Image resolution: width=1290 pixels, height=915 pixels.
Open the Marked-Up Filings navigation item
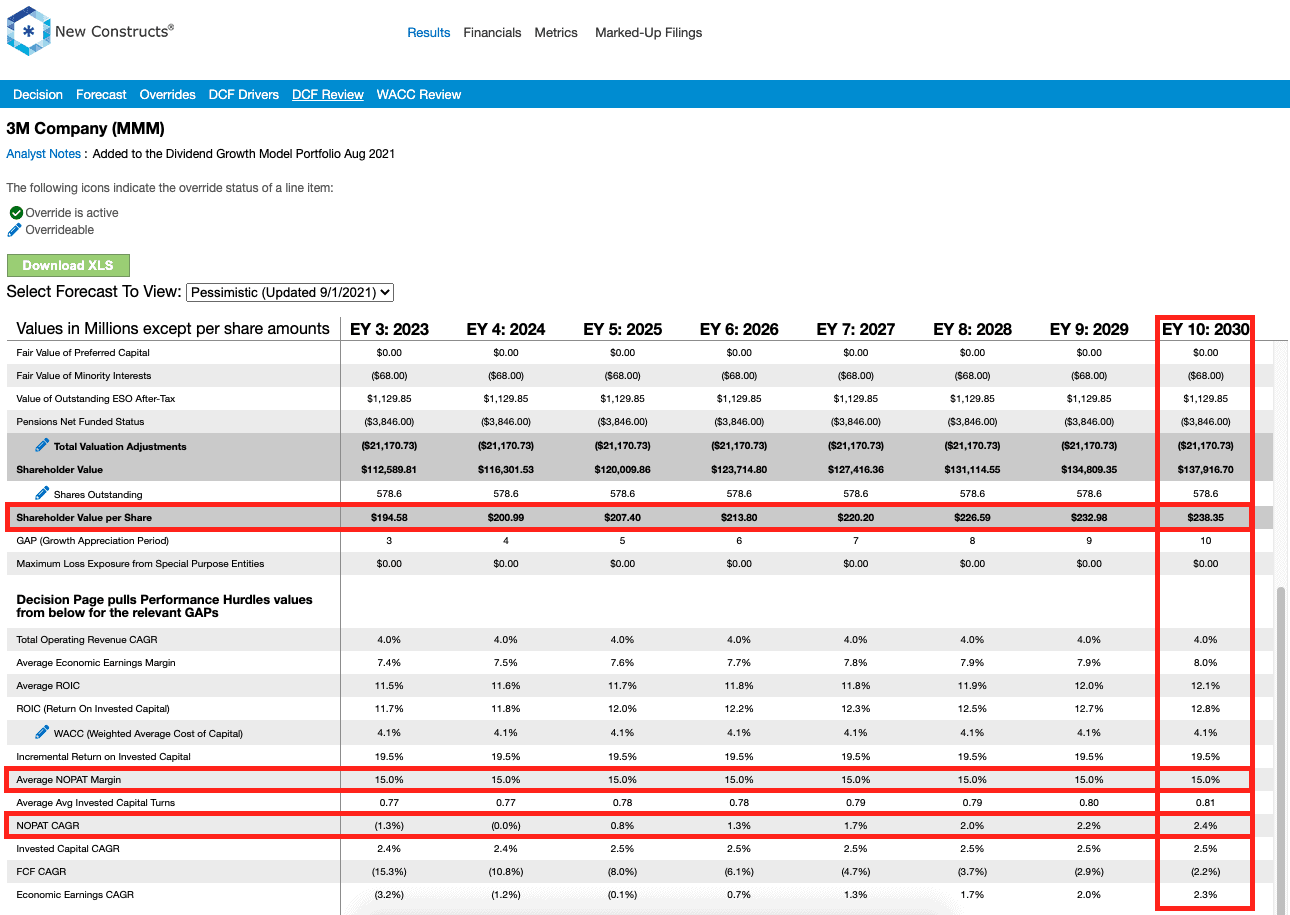(648, 33)
